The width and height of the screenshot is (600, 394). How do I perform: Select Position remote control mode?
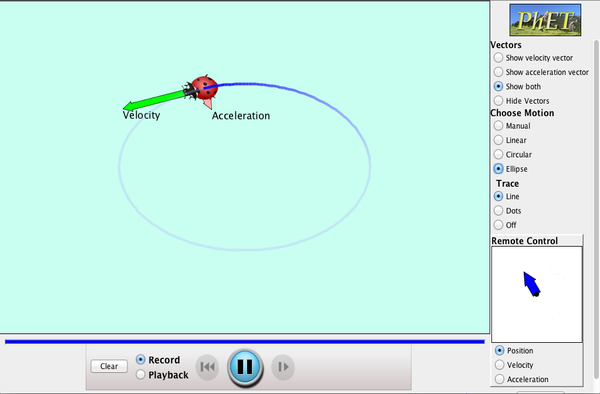(x=514, y=350)
